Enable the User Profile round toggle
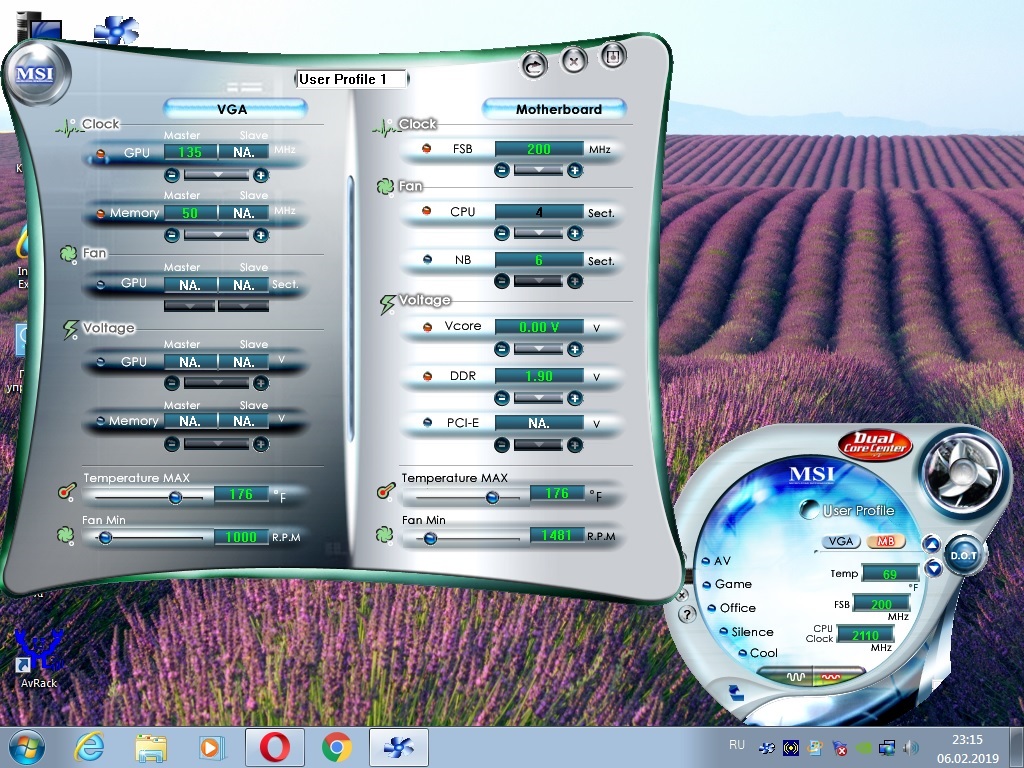Screen dimensions: 1024x768 (x=810, y=510)
